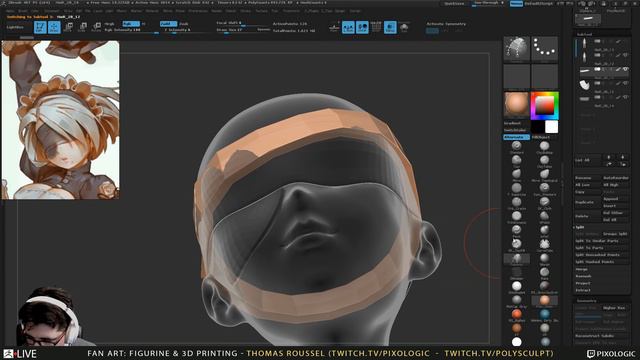Pick the Morph brush icon
This screenshot has width=640, height=360.
click(544, 258)
